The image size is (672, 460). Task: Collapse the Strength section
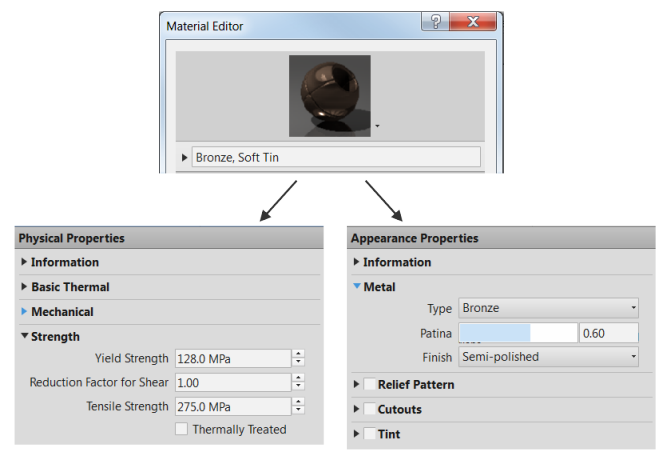pos(24,336)
